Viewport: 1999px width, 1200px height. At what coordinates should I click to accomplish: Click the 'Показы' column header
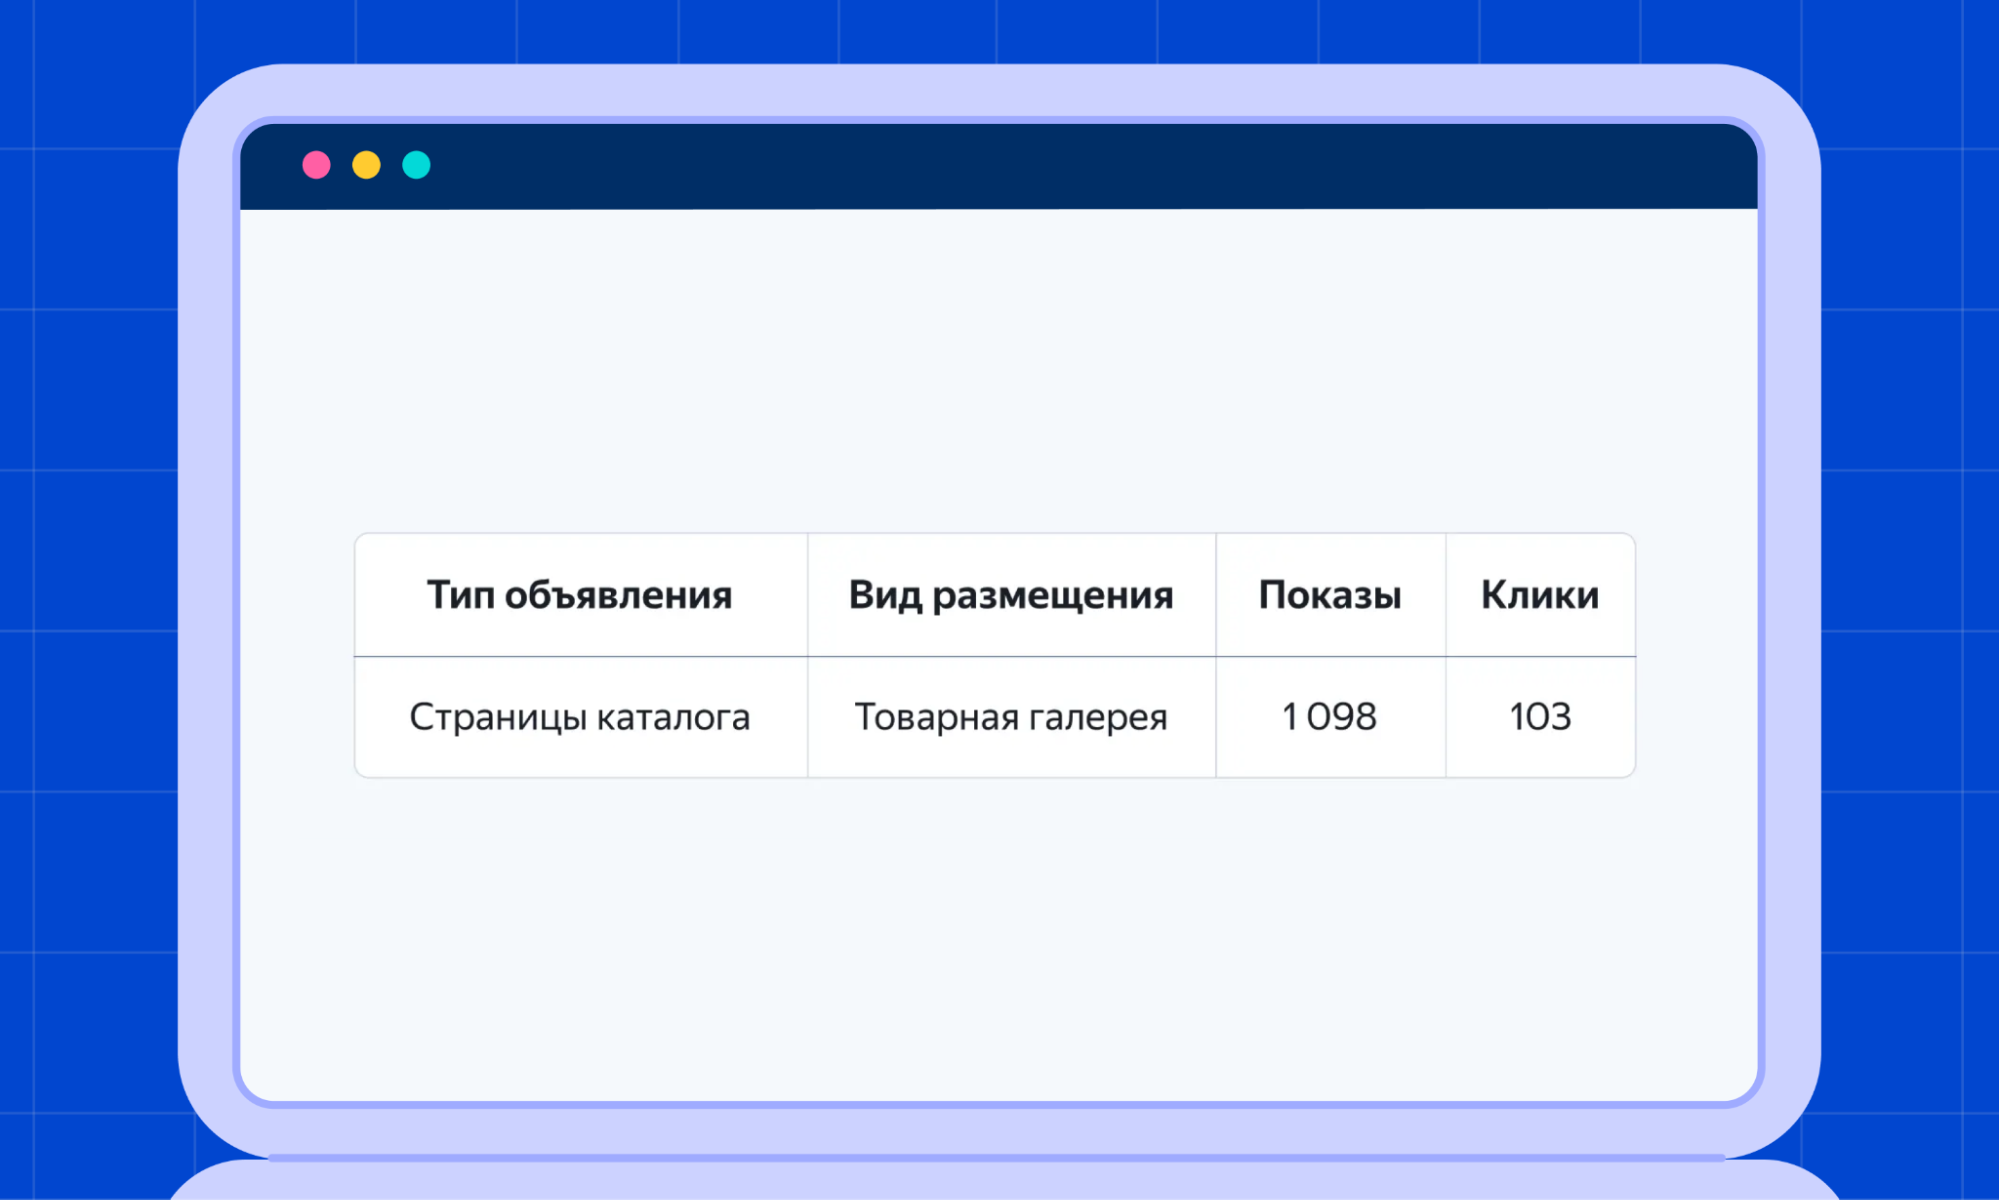tap(1329, 595)
